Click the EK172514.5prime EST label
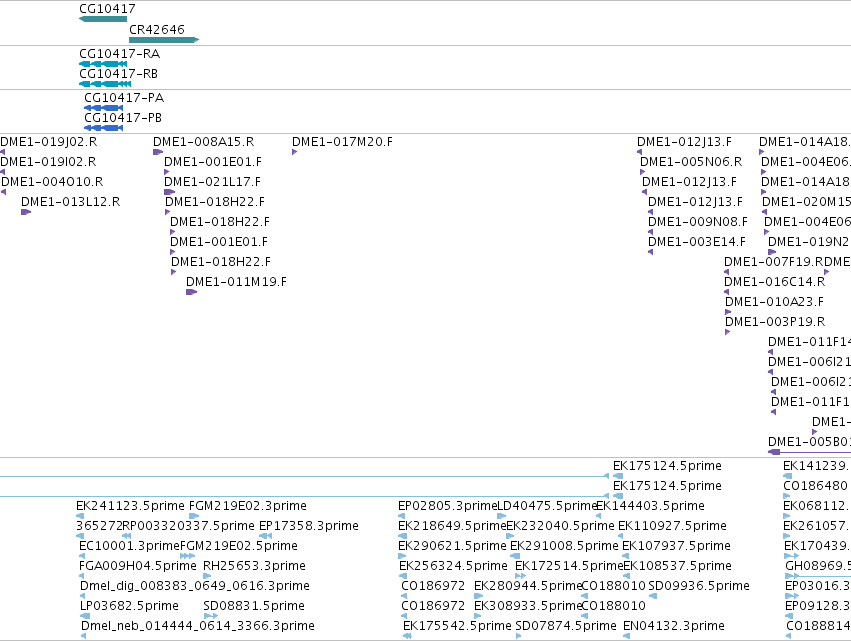 pyautogui.click(x=569, y=567)
